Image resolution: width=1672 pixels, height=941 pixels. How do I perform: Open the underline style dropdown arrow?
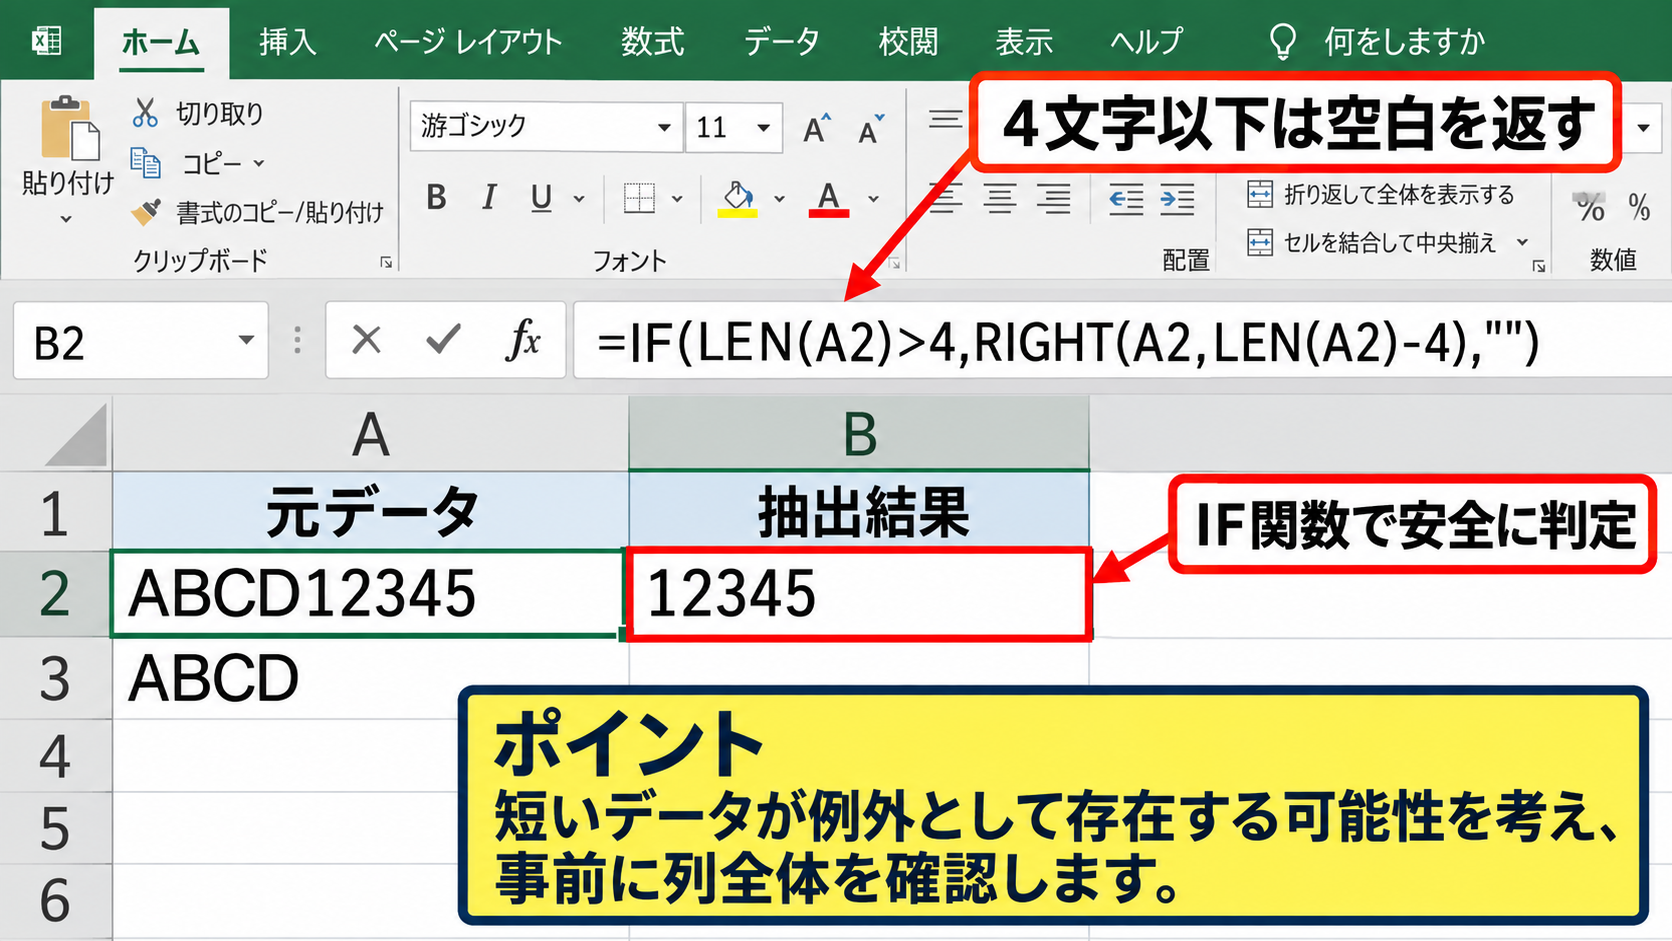pos(579,199)
